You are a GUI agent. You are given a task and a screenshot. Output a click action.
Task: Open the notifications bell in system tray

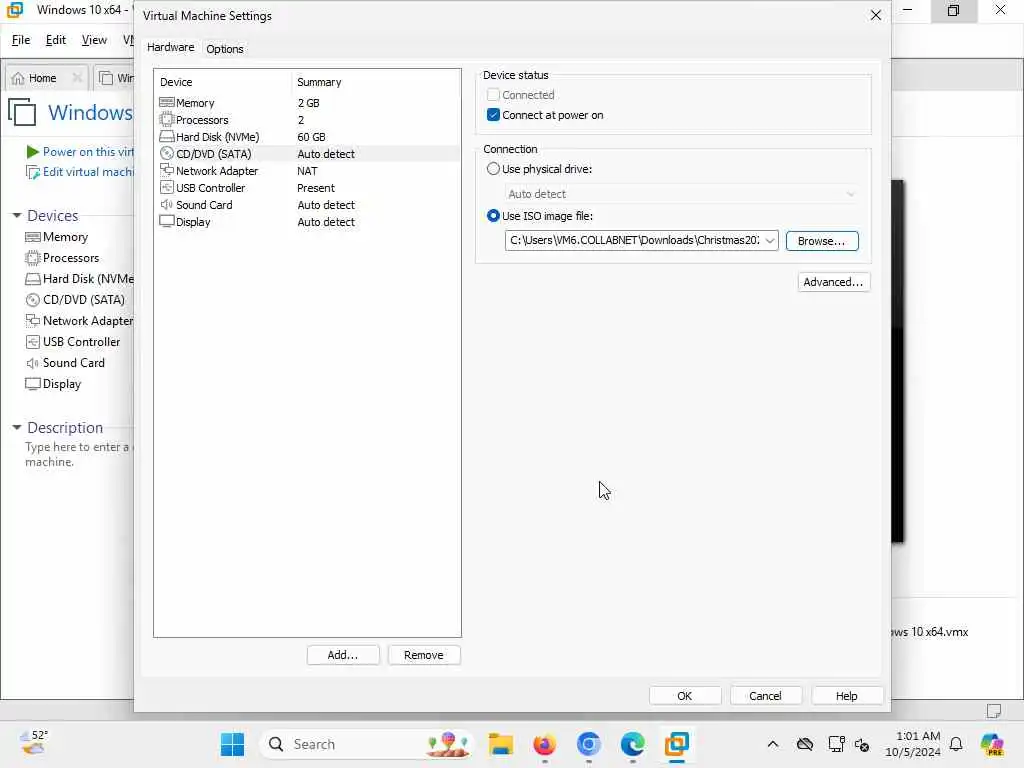(956, 744)
